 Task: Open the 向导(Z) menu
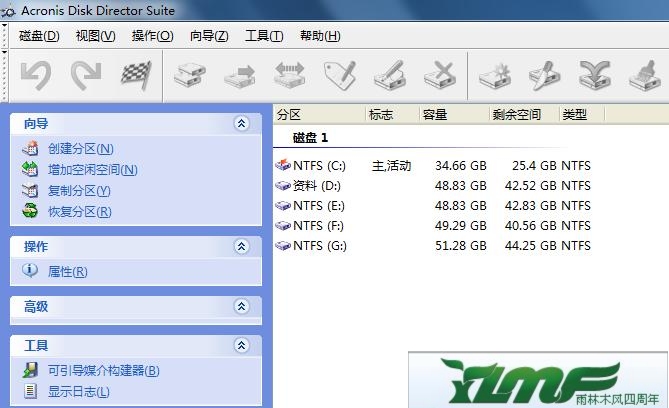(209, 36)
